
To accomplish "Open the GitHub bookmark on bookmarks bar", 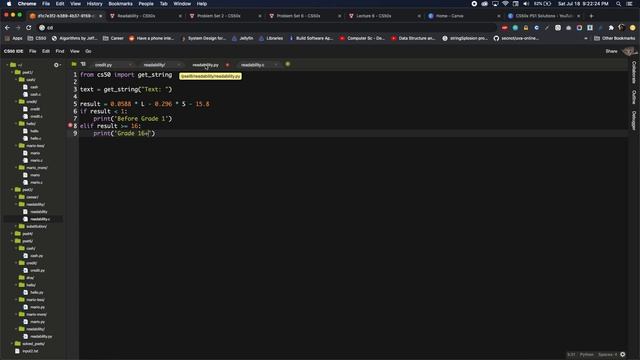I will (x=516, y=38).
